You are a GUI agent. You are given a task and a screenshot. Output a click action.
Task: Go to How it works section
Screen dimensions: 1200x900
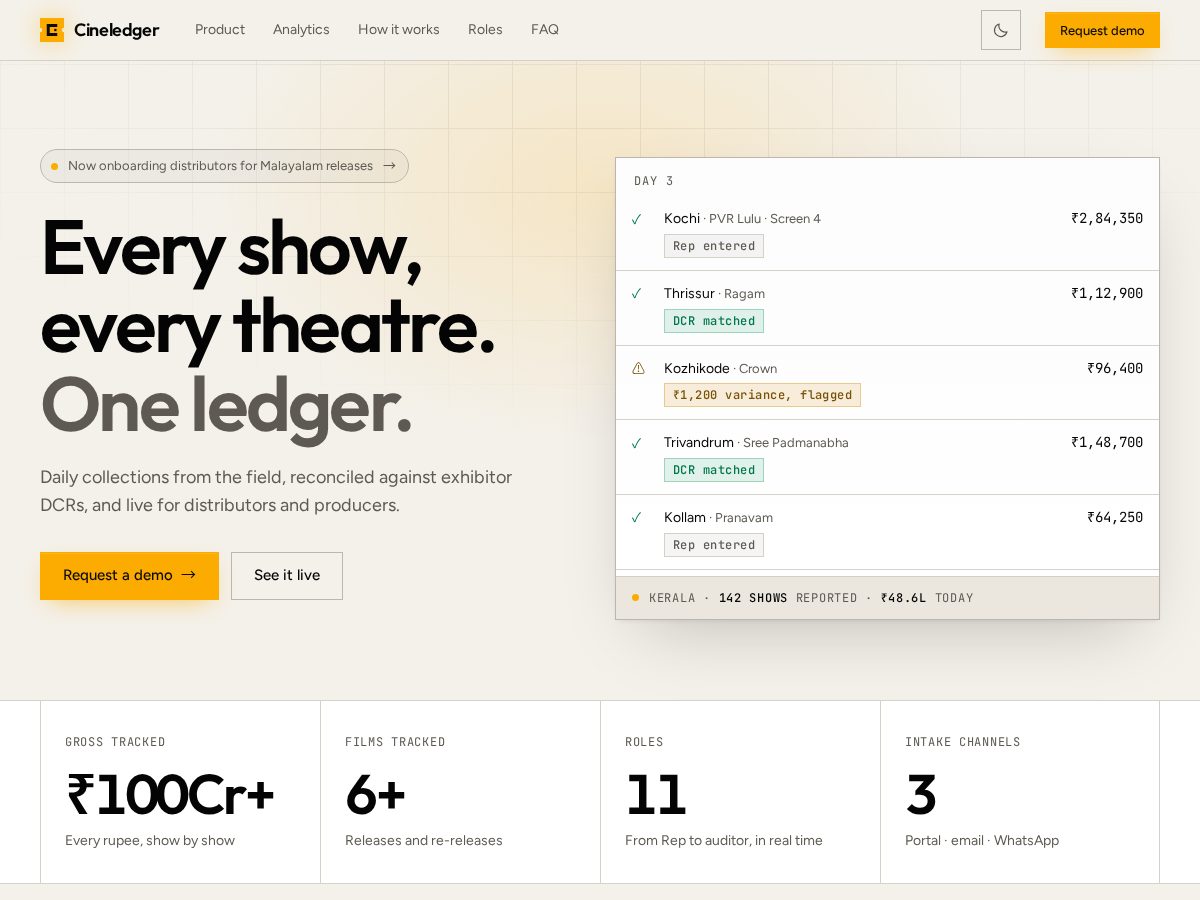click(399, 30)
